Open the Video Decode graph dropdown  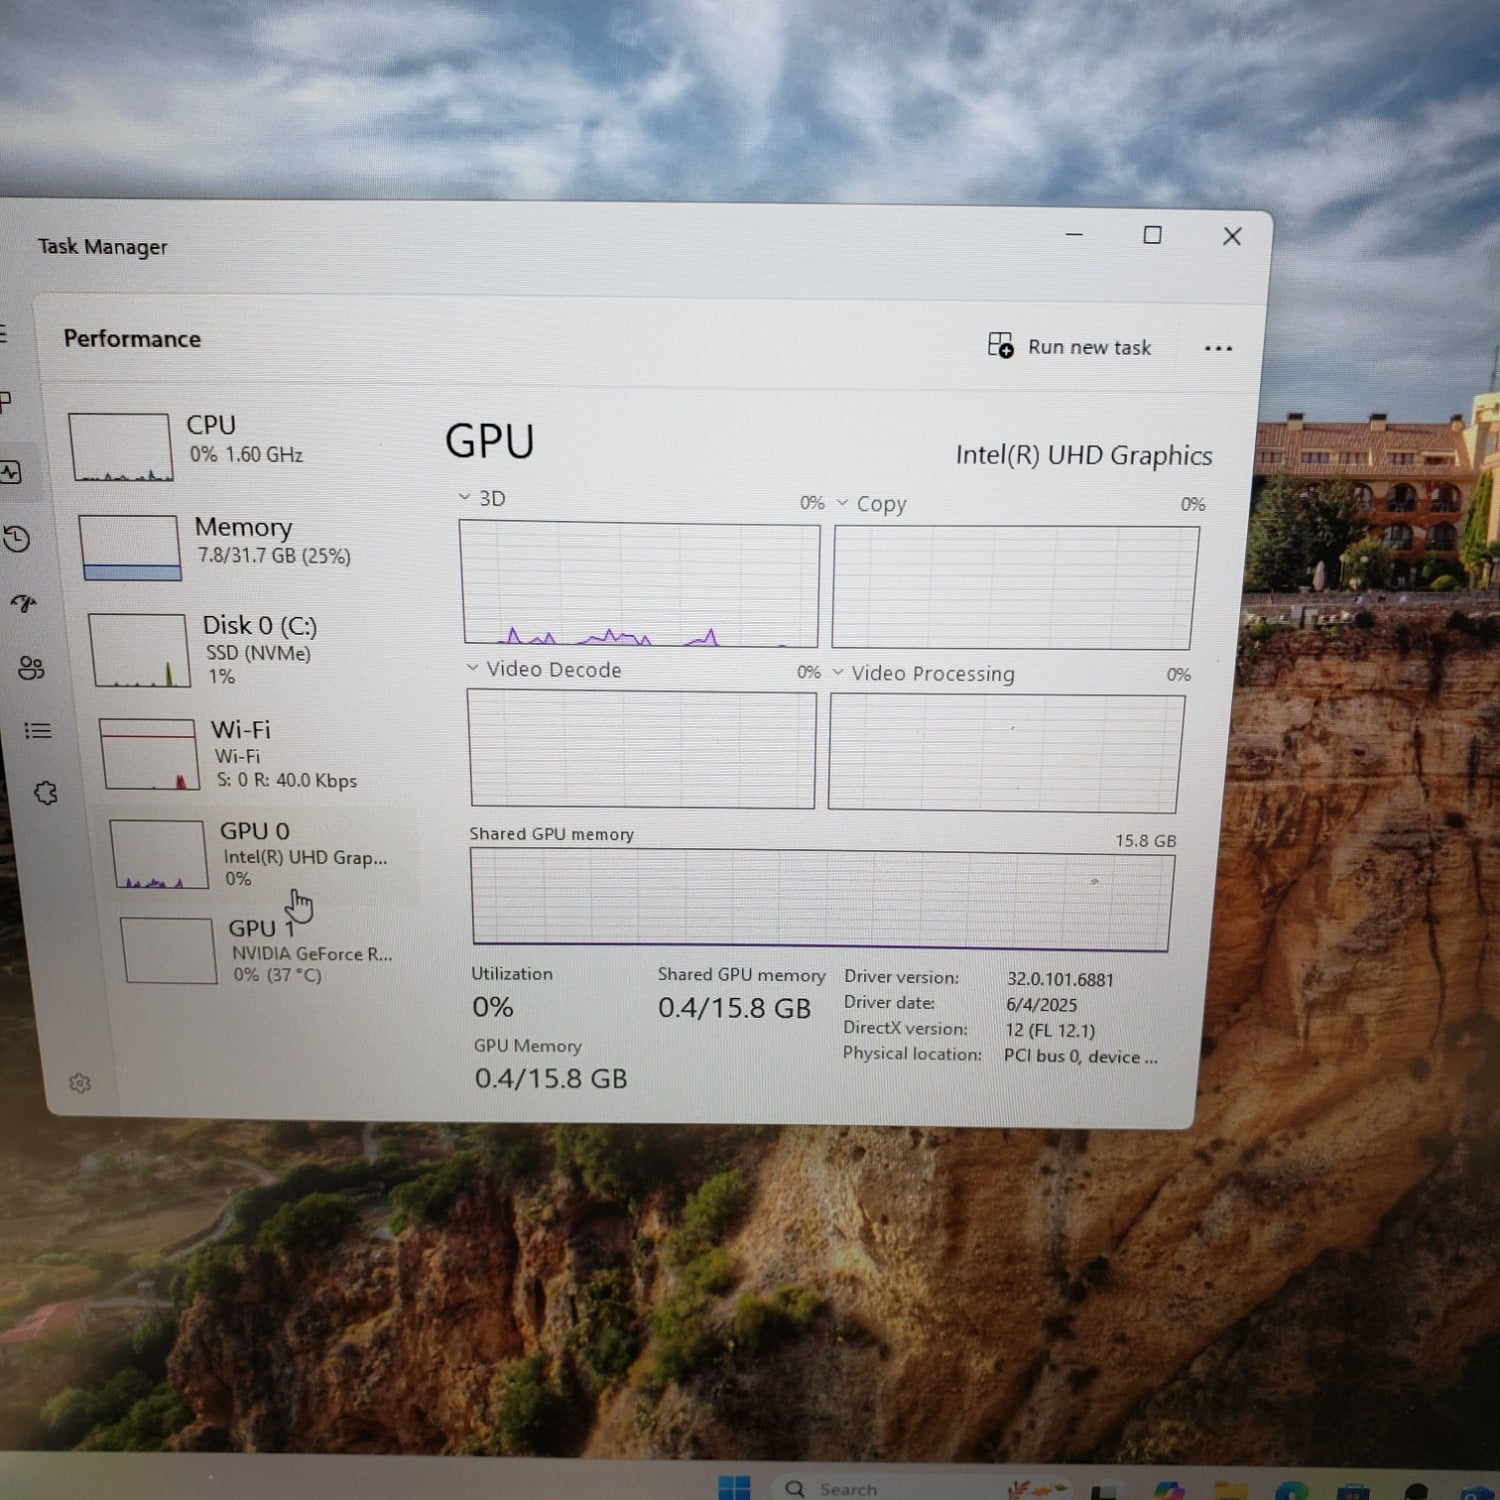click(x=474, y=668)
